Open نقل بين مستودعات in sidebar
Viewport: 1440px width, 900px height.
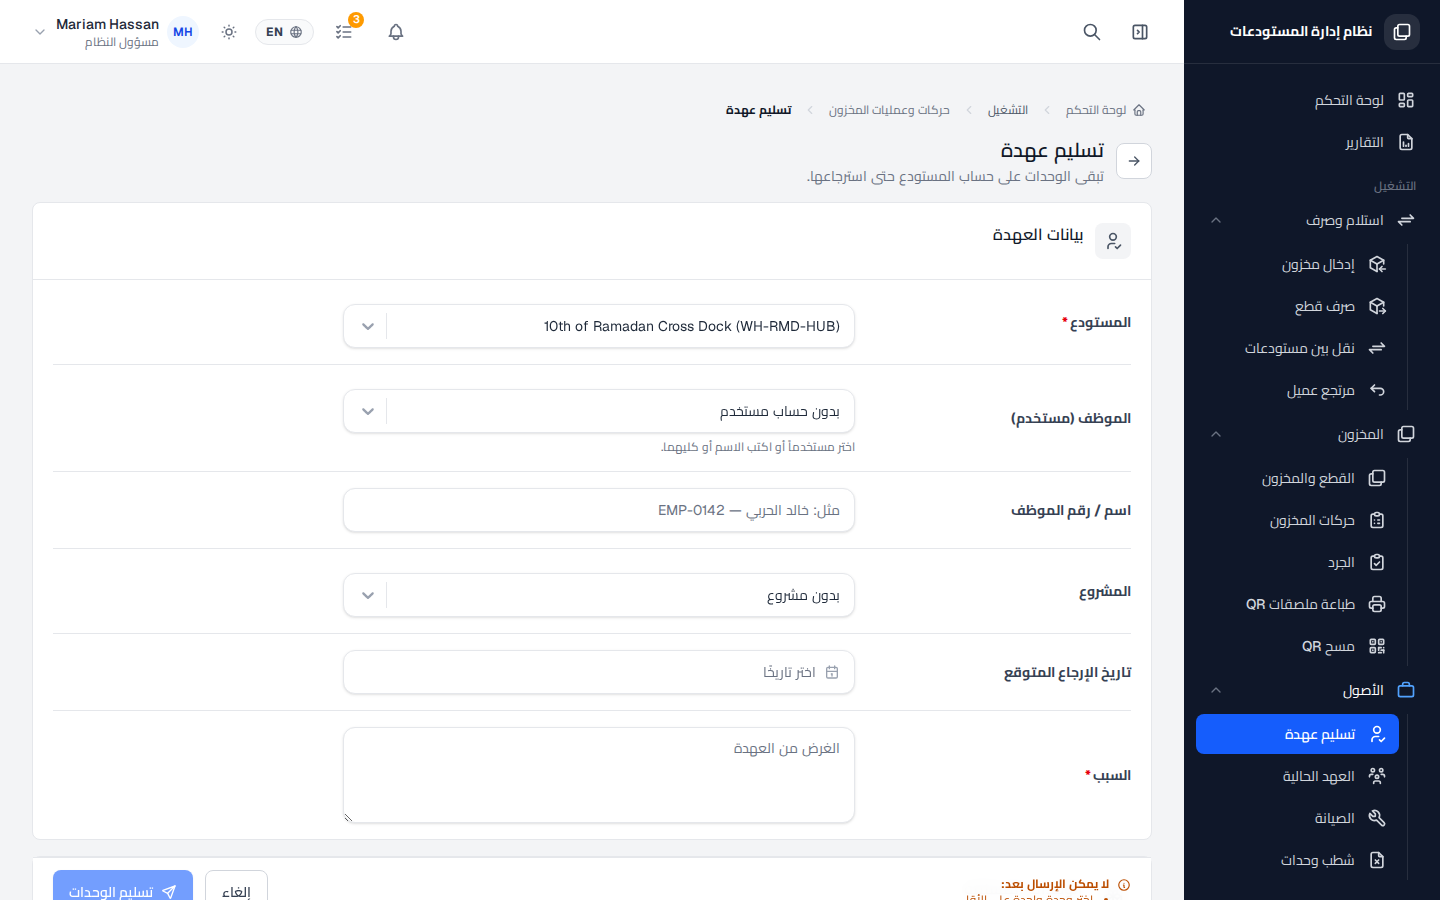point(1298,348)
